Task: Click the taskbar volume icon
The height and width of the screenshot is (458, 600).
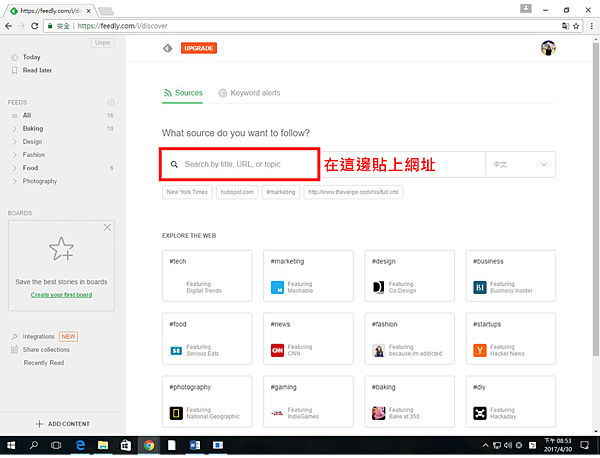Action: [x=508, y=445]
